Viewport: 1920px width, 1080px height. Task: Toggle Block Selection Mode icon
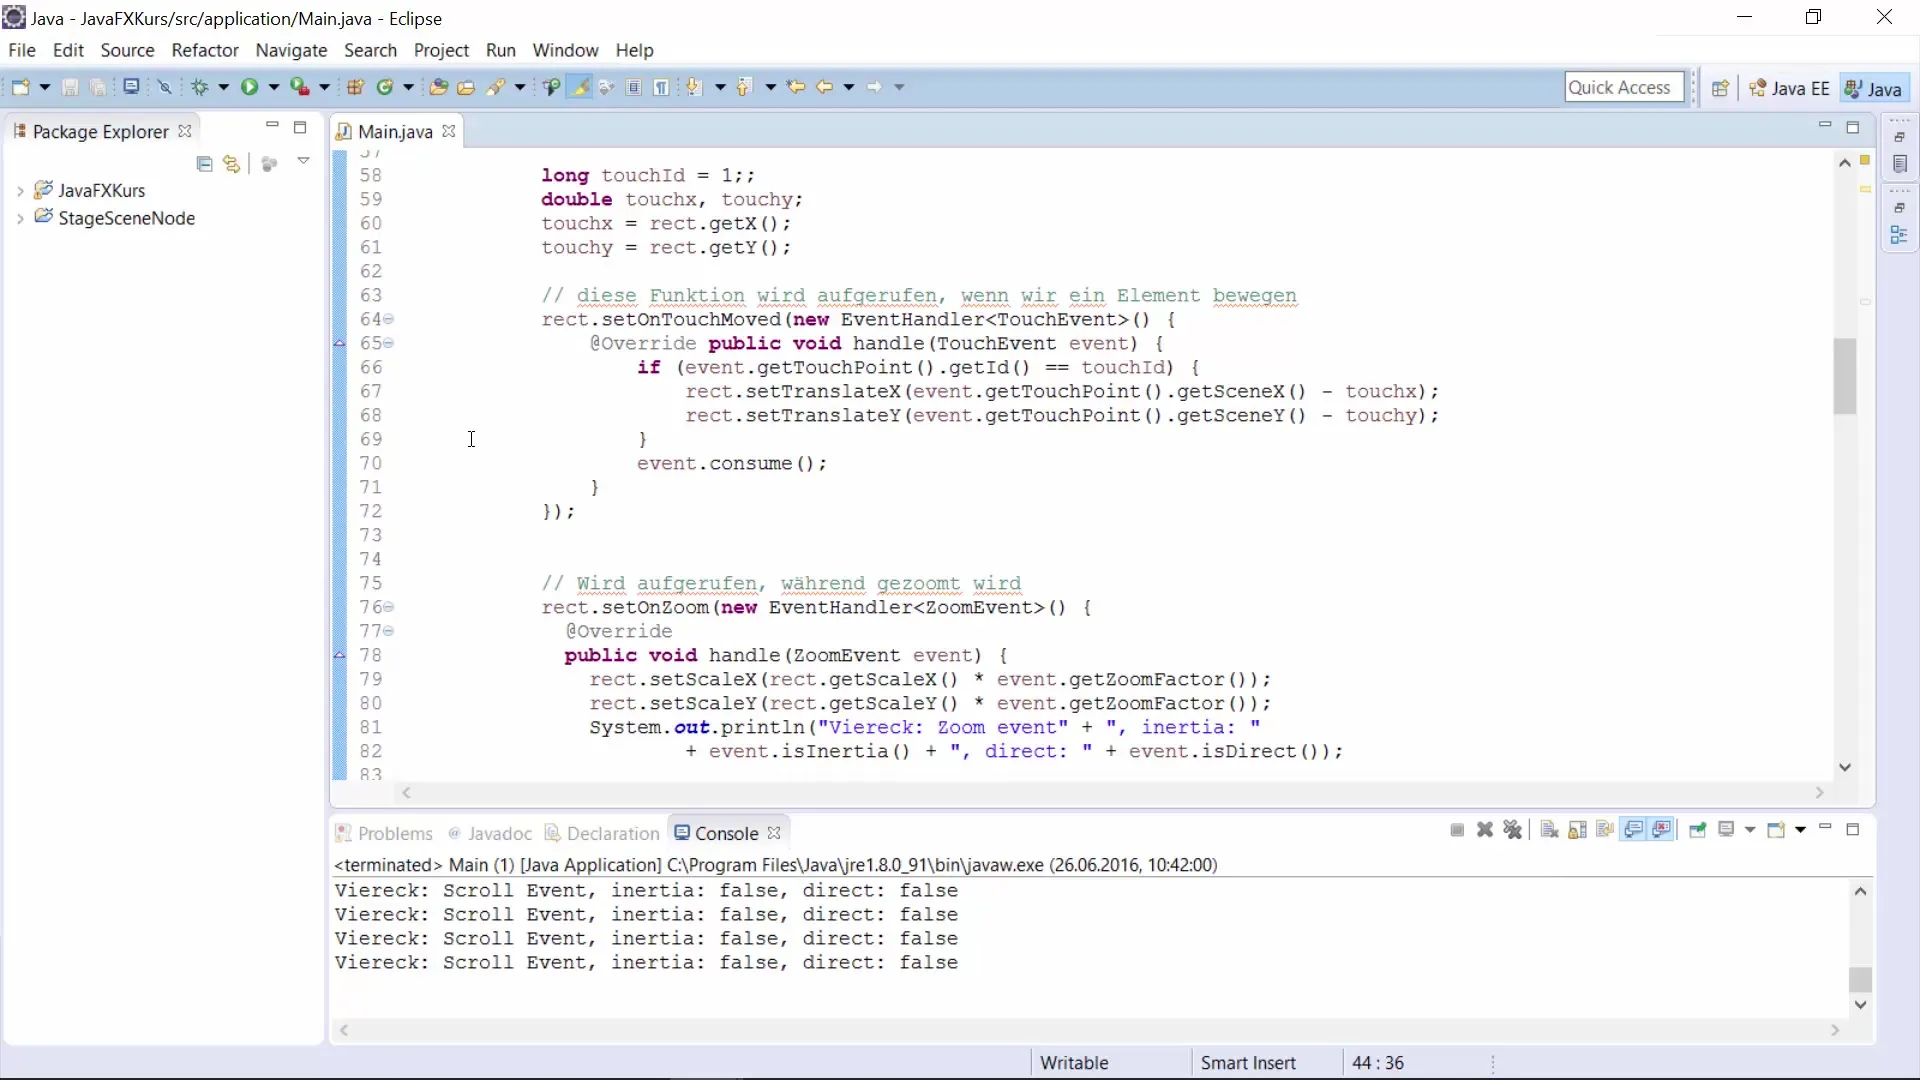pos(634,87)
